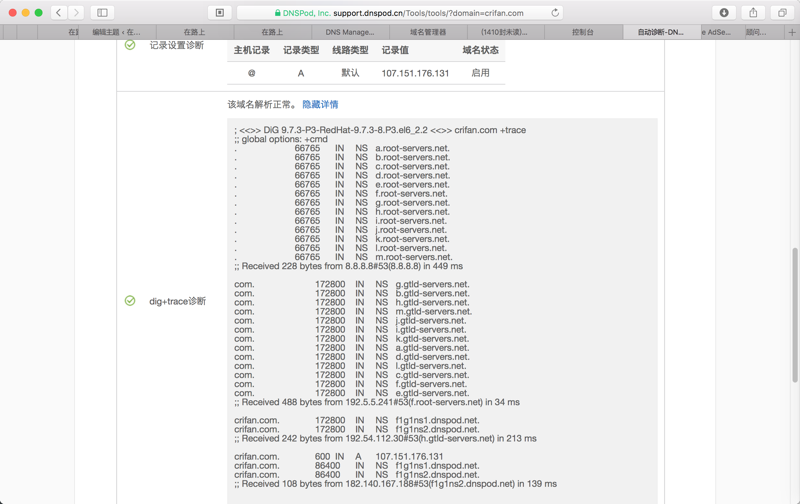Click a.root-servers.net. entry
The height and width of the screenshot is (504, 800).
coord(412,148)
